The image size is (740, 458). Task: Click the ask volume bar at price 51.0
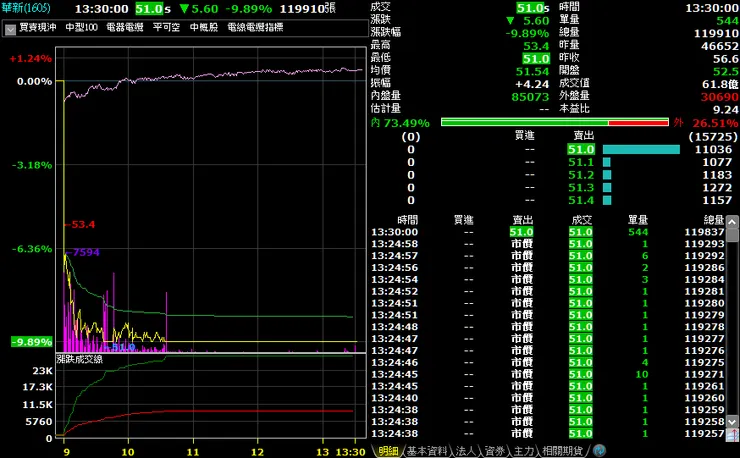coord(641,150)
